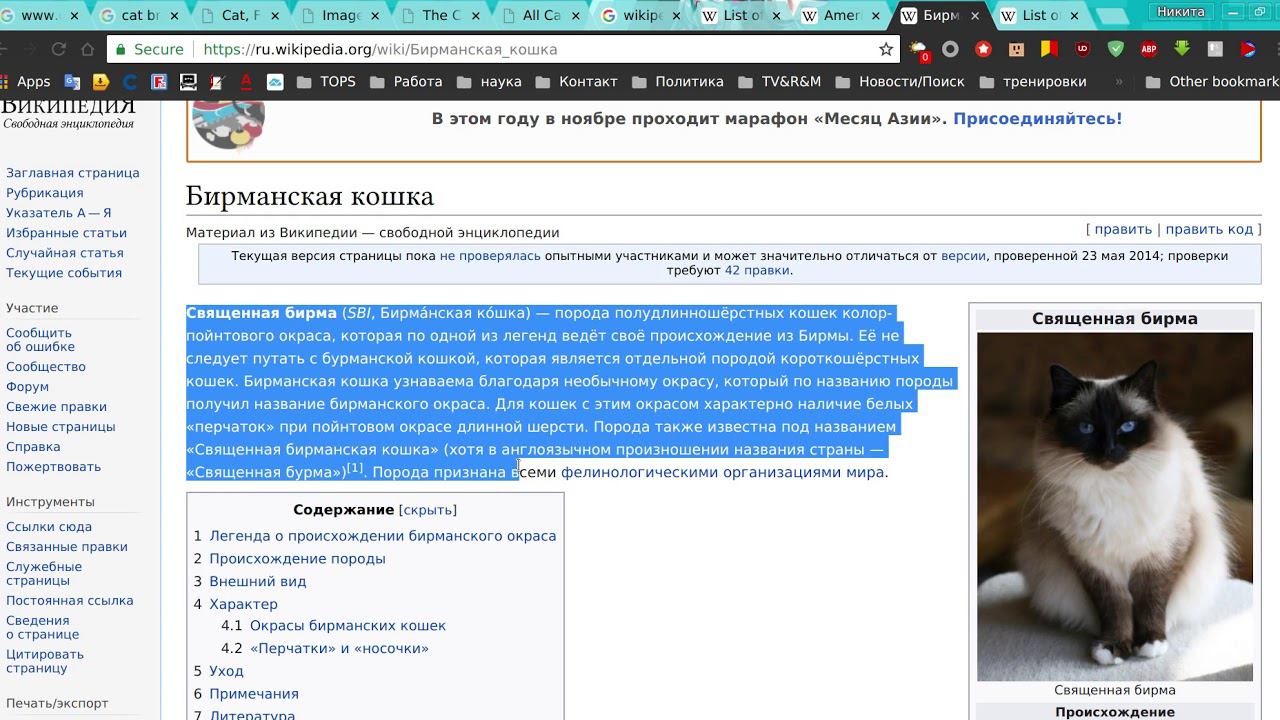
Task: Open the Политика bookmarks folder
Action: (677, 82)
